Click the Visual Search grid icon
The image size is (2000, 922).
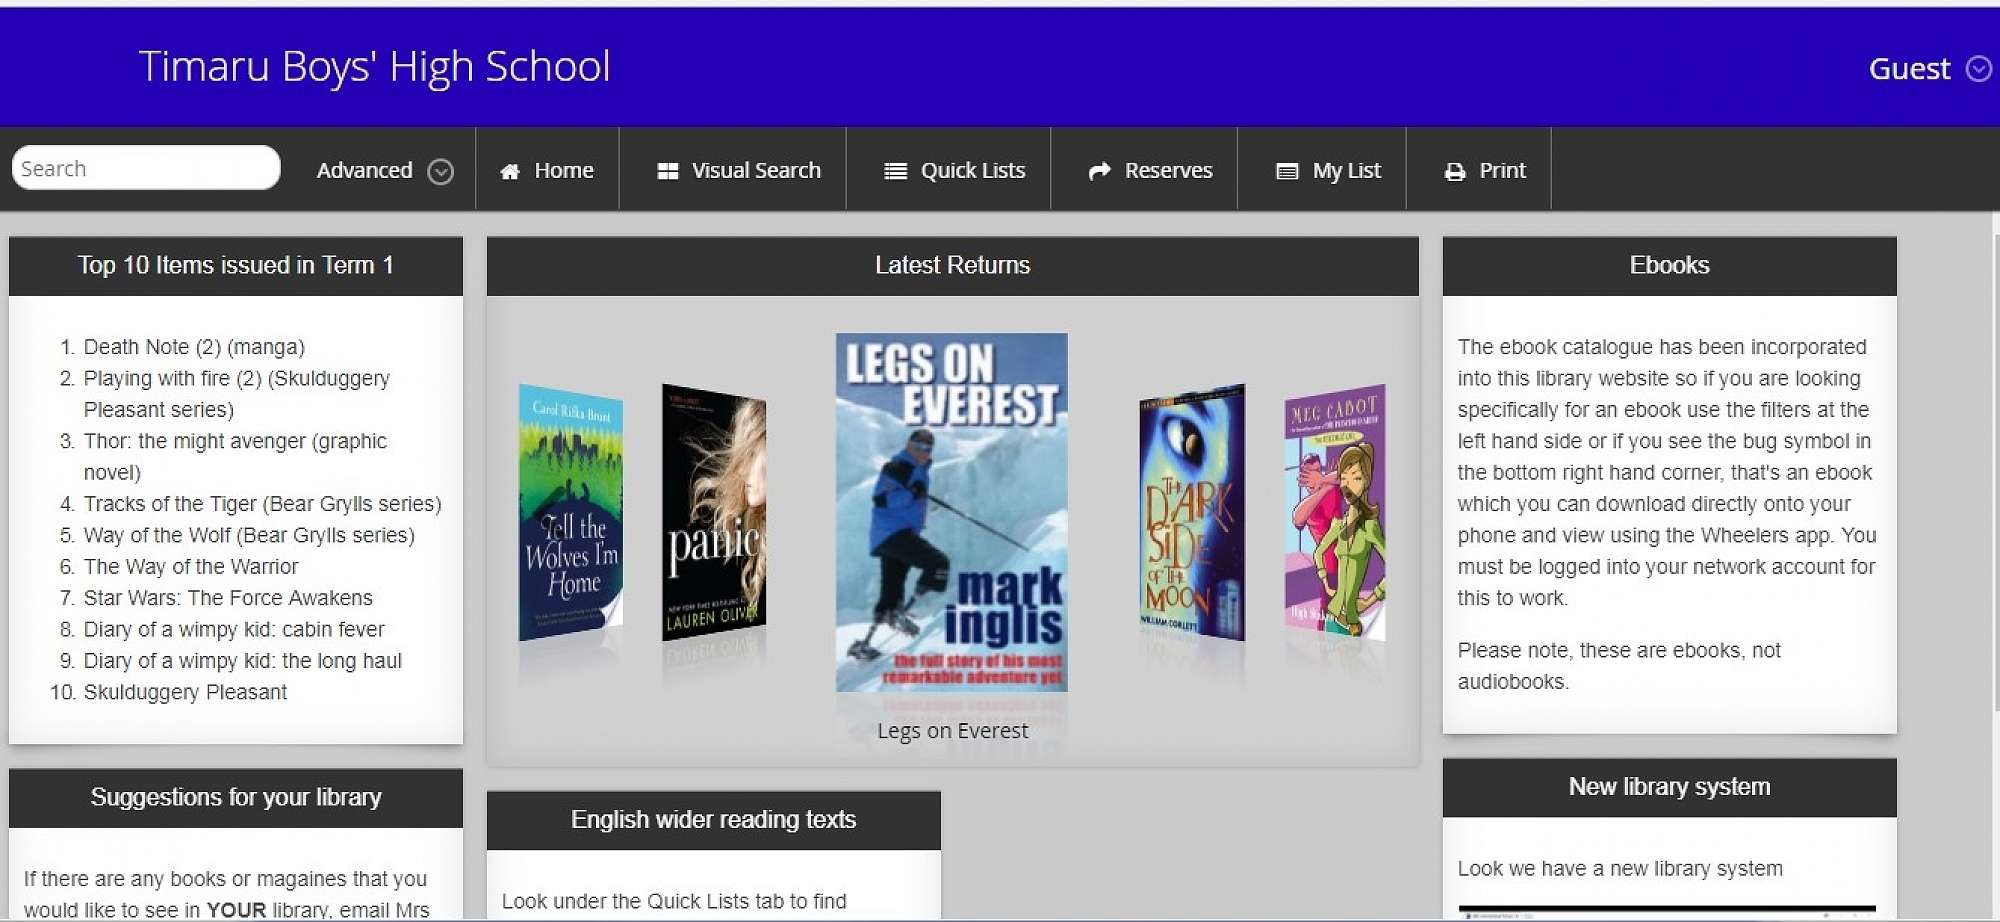click(x=667, y=171)
